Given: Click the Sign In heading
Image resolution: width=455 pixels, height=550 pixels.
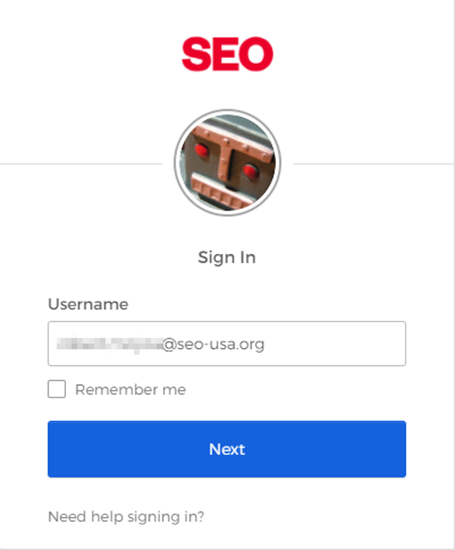Looking at the screenshot, I should [227, 257].
